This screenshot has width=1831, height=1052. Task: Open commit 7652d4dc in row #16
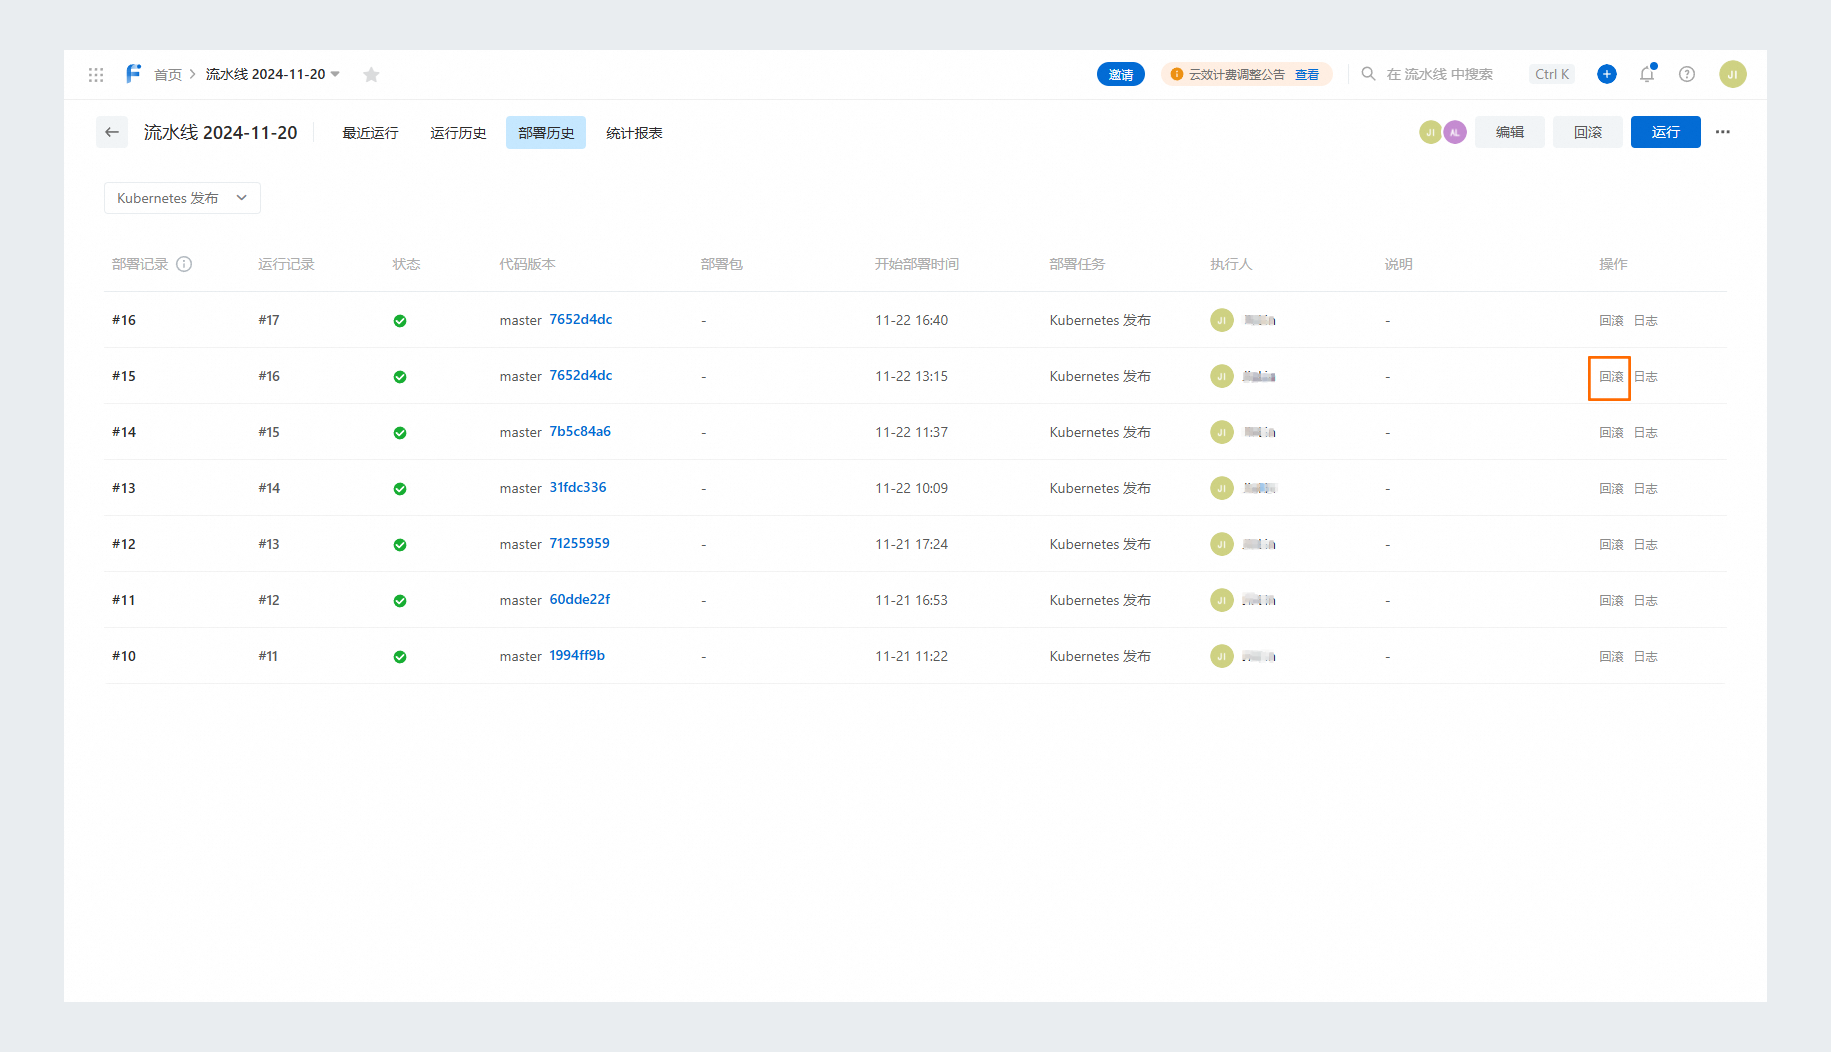coord(581,320)
